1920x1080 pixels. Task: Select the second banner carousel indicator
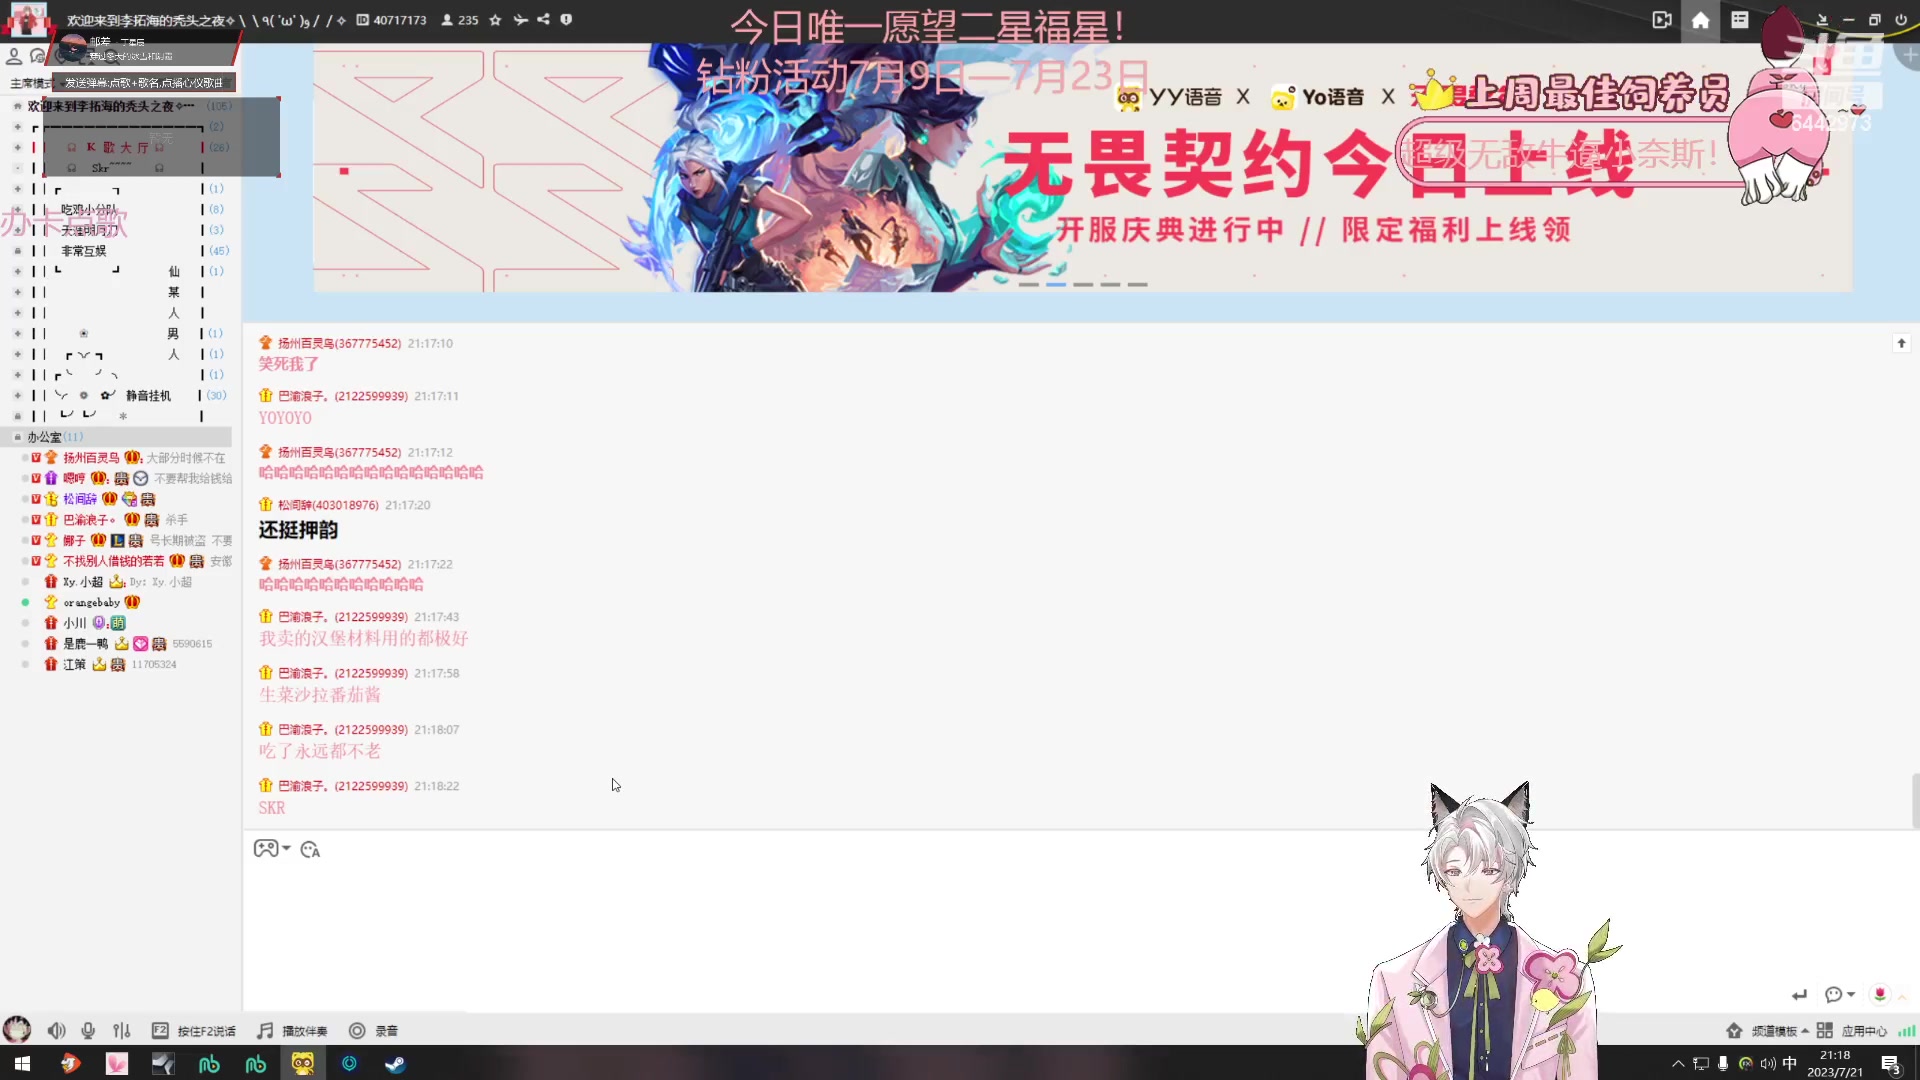pyautogui.click(x=1056, y=285)
